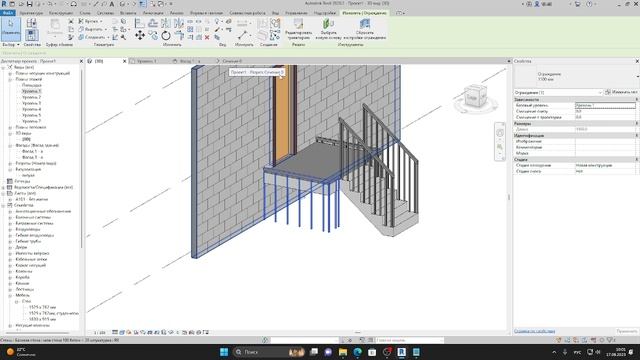This screenshot has width=640, height=360.
Task: Open the Файл tab
Action: [8, 13]
